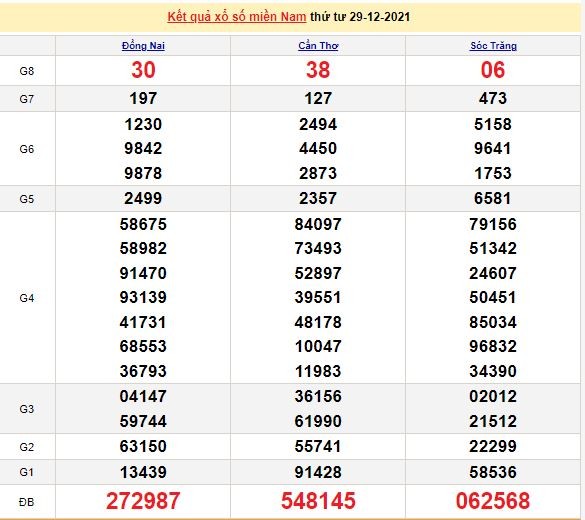Select Sóc Trăng G3 number 02012

[x=493, y=396]
